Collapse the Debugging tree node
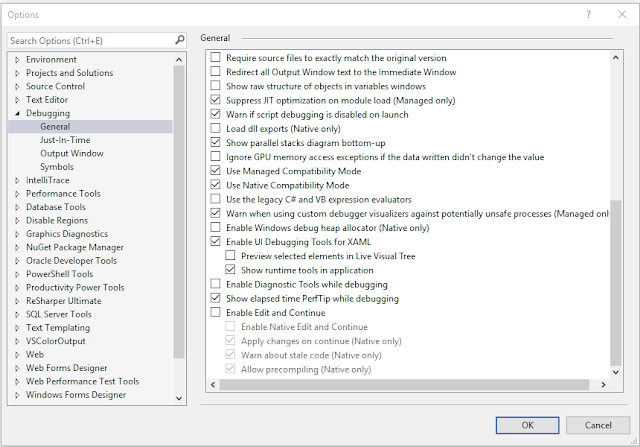640x447 pixels. pyautogui.click(x=17, y=114)
